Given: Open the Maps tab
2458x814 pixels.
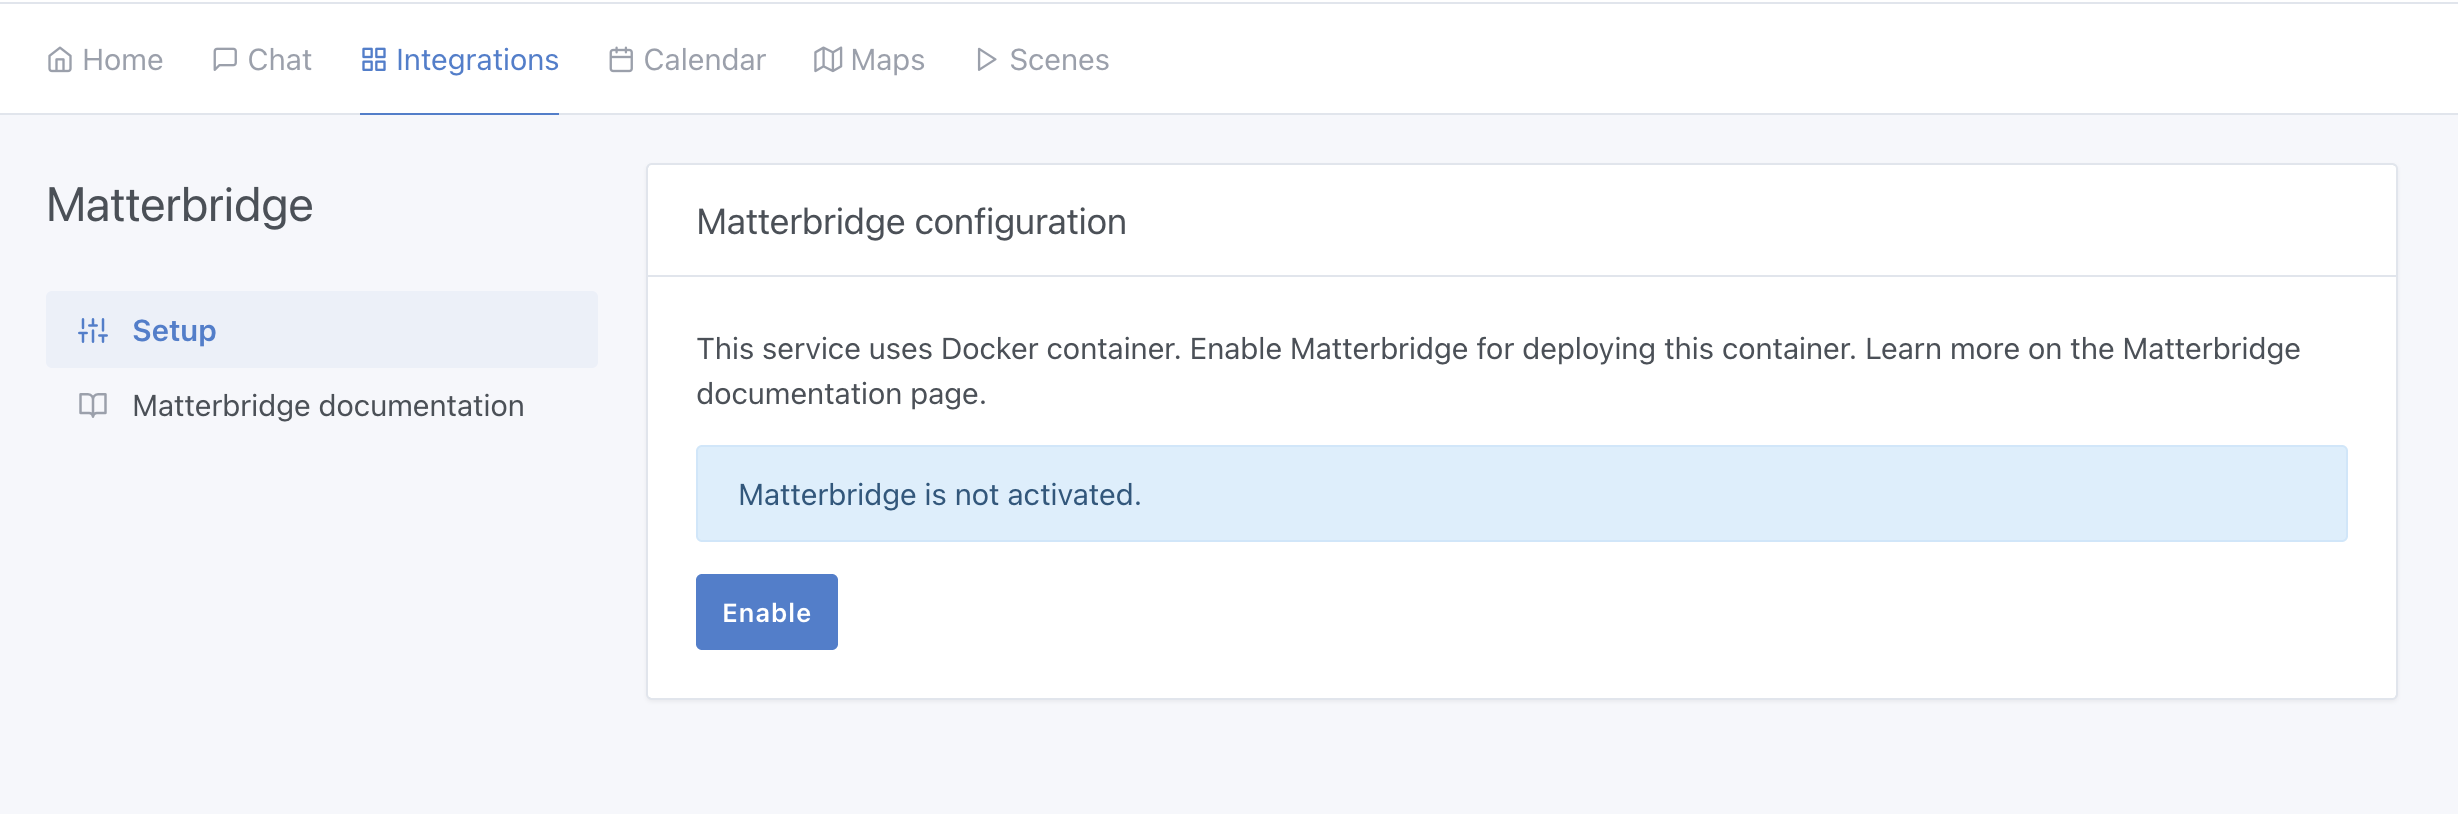Looking at the screenshot, I should (x=869, y=60).
